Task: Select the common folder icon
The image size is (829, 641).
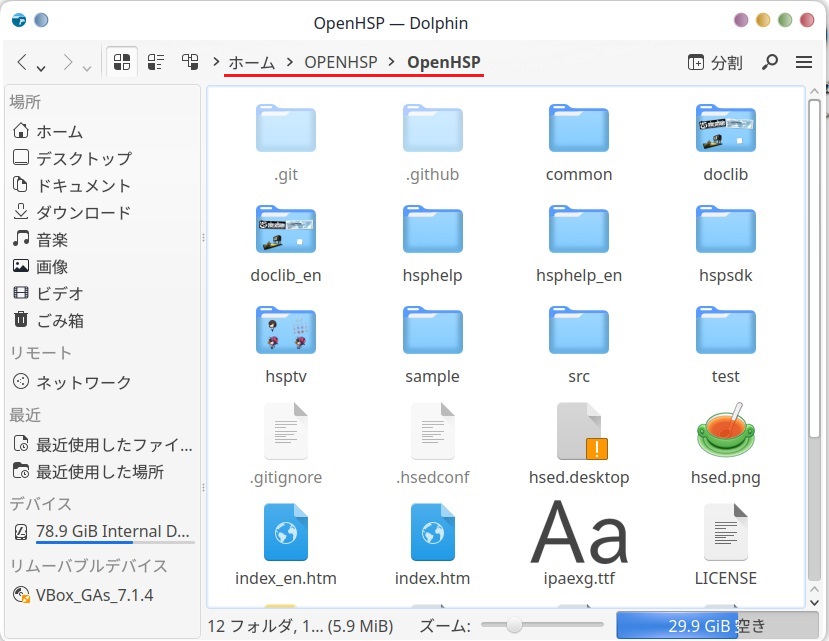Action: tap(579, 128)
